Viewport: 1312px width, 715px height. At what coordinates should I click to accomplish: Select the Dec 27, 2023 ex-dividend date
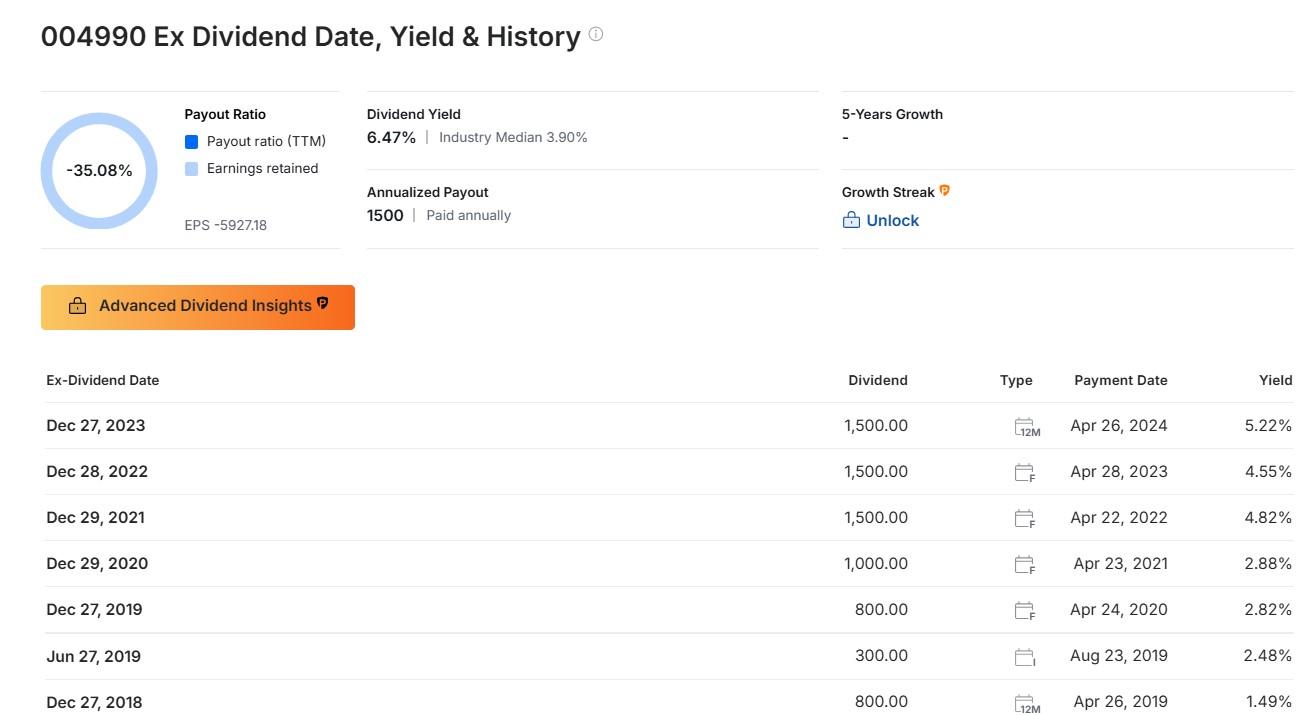pos(96,426)
